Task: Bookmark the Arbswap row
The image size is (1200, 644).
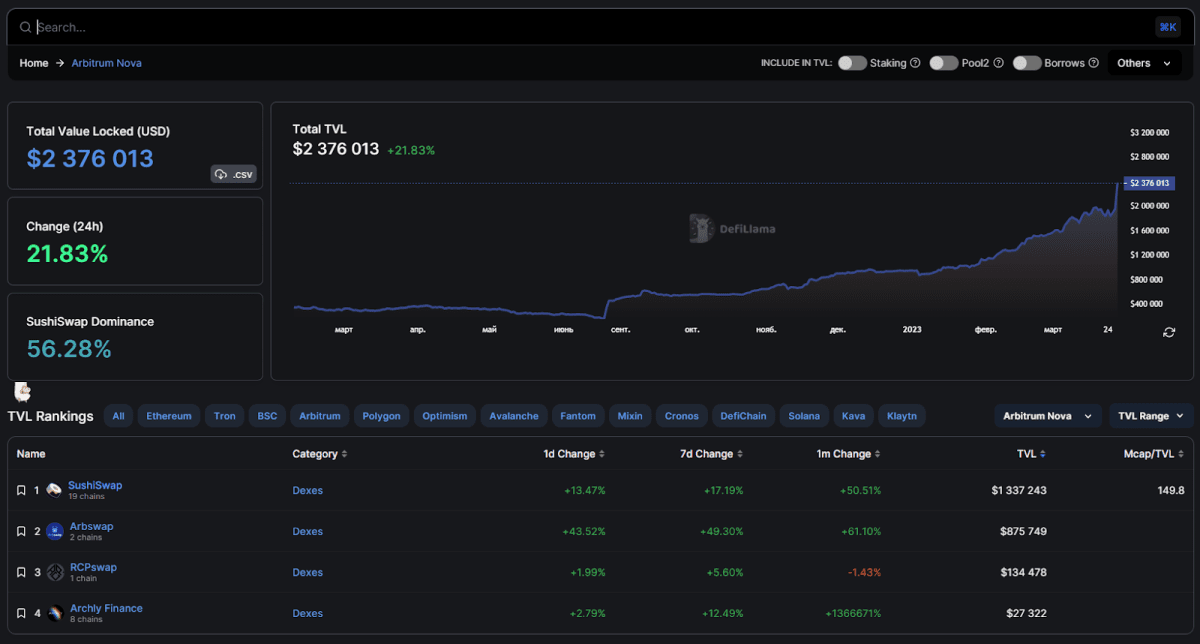Action: [21, 532]
